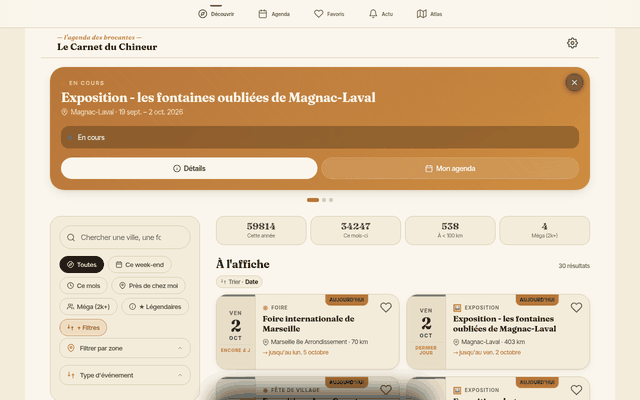
Task: Click the calendar icon on Mon agenda
Action: pyautogui.click(x=429, y=168)
